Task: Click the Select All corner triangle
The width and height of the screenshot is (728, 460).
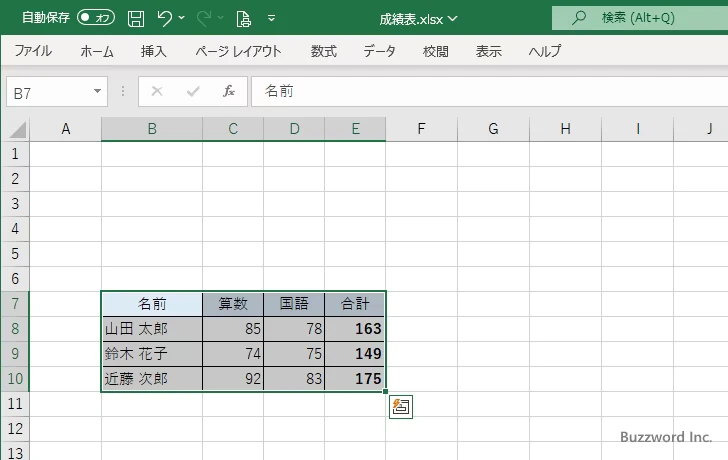Action: coord(16,129)
